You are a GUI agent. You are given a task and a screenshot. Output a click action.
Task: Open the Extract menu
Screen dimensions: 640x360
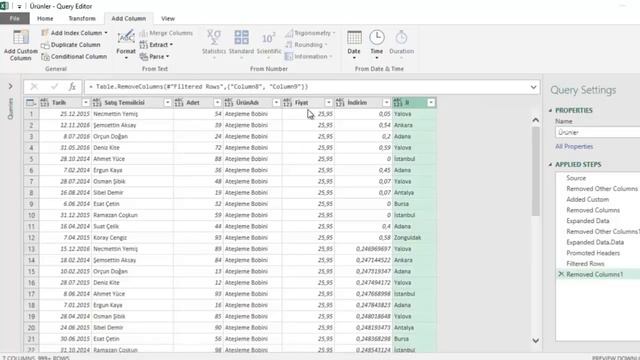(x=156, y=45)
